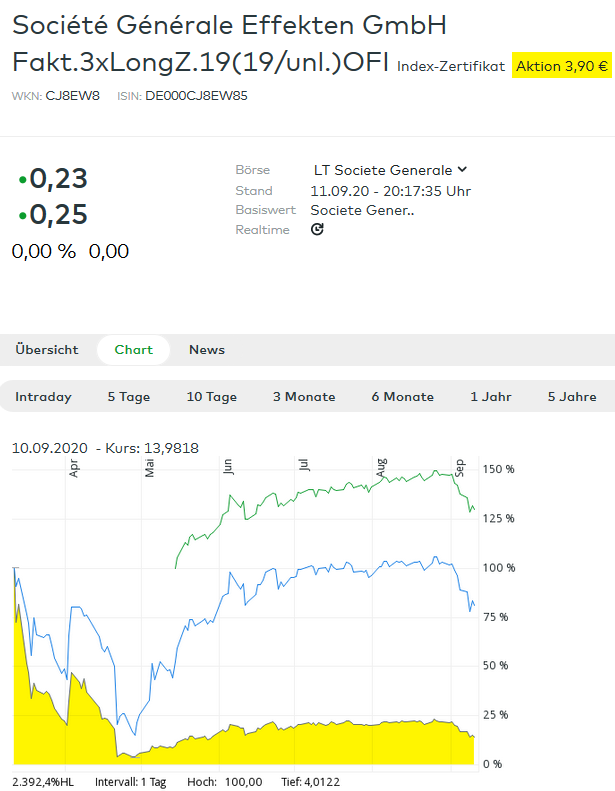The width and height of the screenshot is (615, 791).
Task: Click the green dot beside 0,25
Action: click(22, 216)
